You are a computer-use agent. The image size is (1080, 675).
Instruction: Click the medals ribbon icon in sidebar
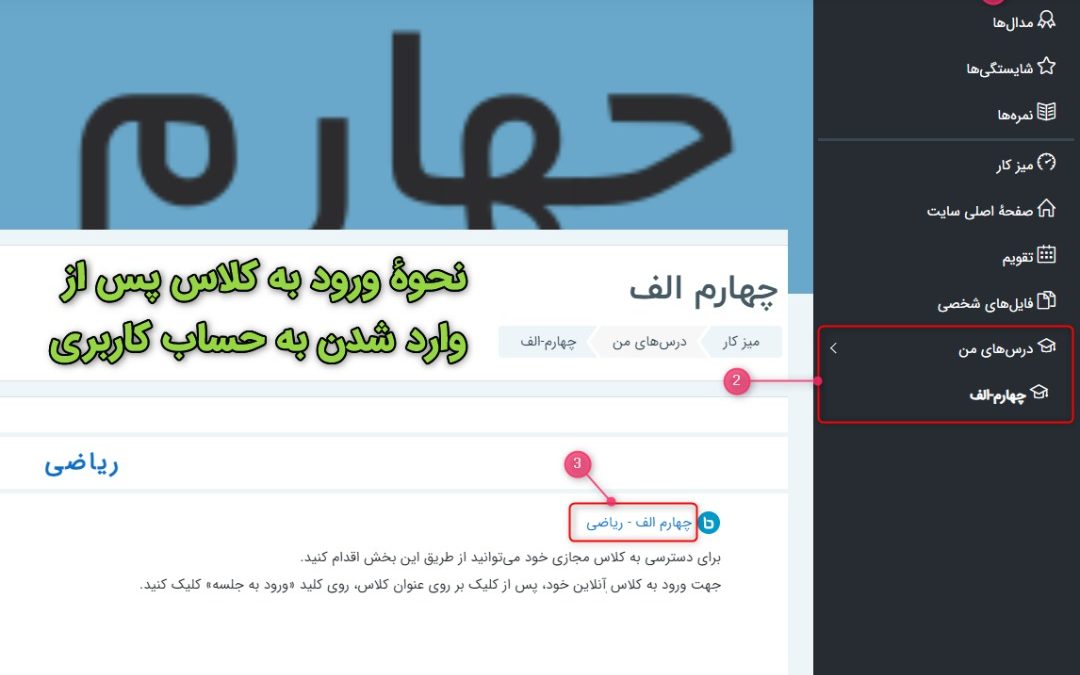pos(1046,19)
